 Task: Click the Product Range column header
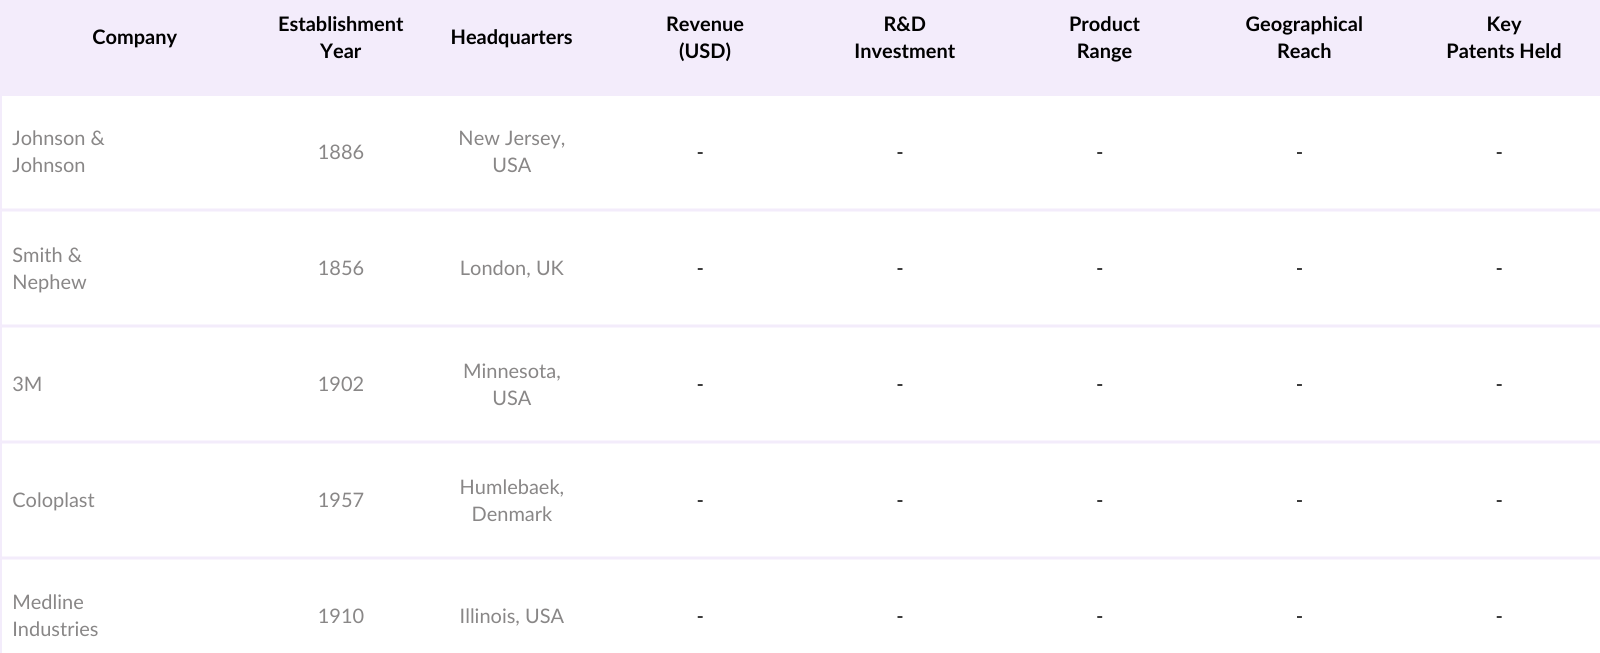coord(1104,38)
